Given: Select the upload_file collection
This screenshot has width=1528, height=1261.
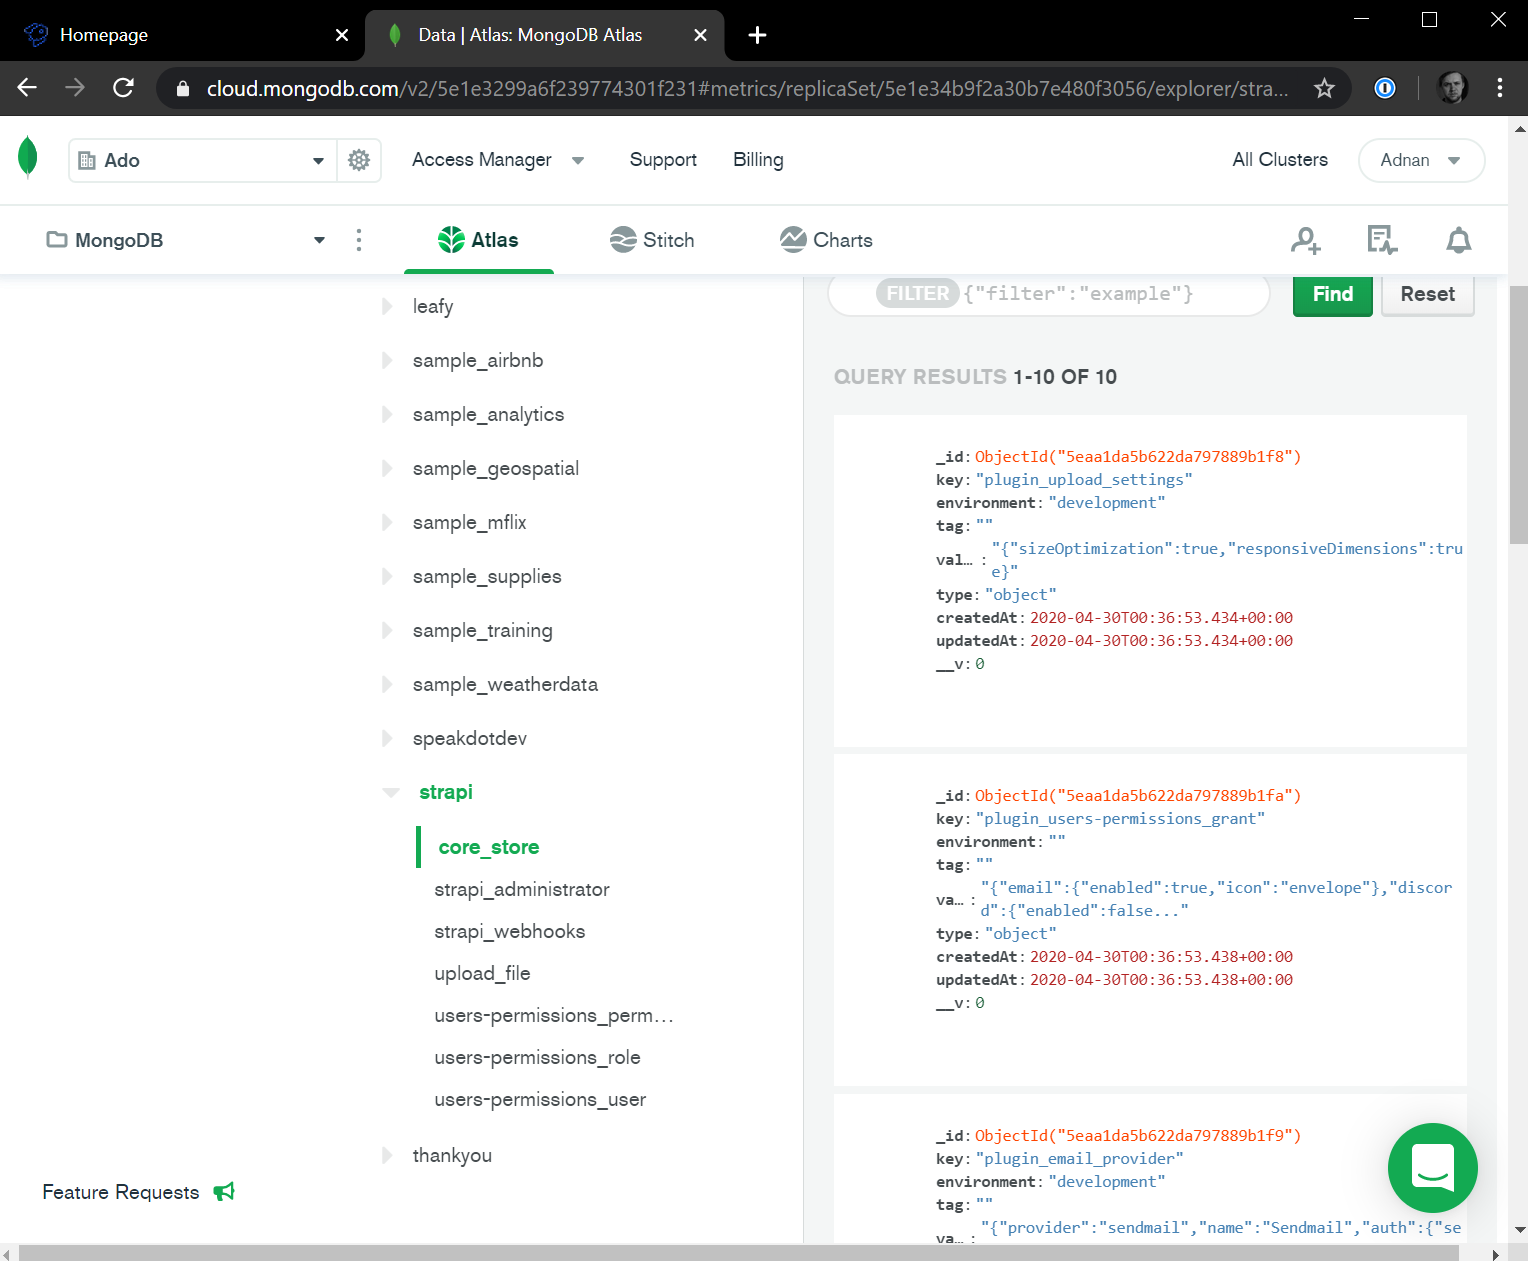Looking at the screenshot, I should pyautogui.click(x=482, y=973).
